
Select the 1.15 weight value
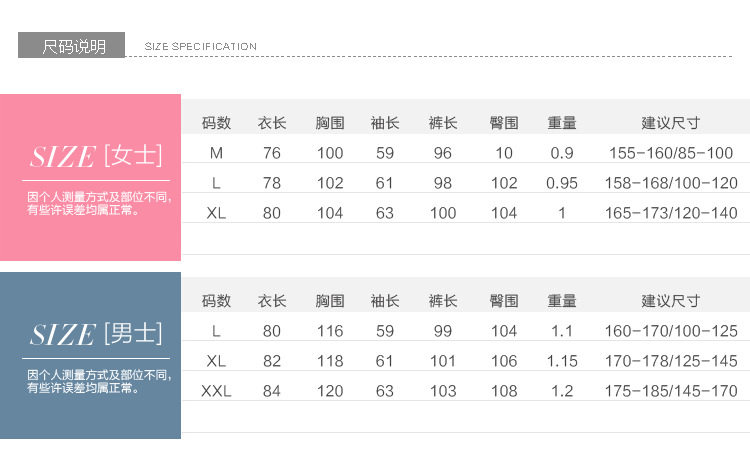tap(562, 361)
